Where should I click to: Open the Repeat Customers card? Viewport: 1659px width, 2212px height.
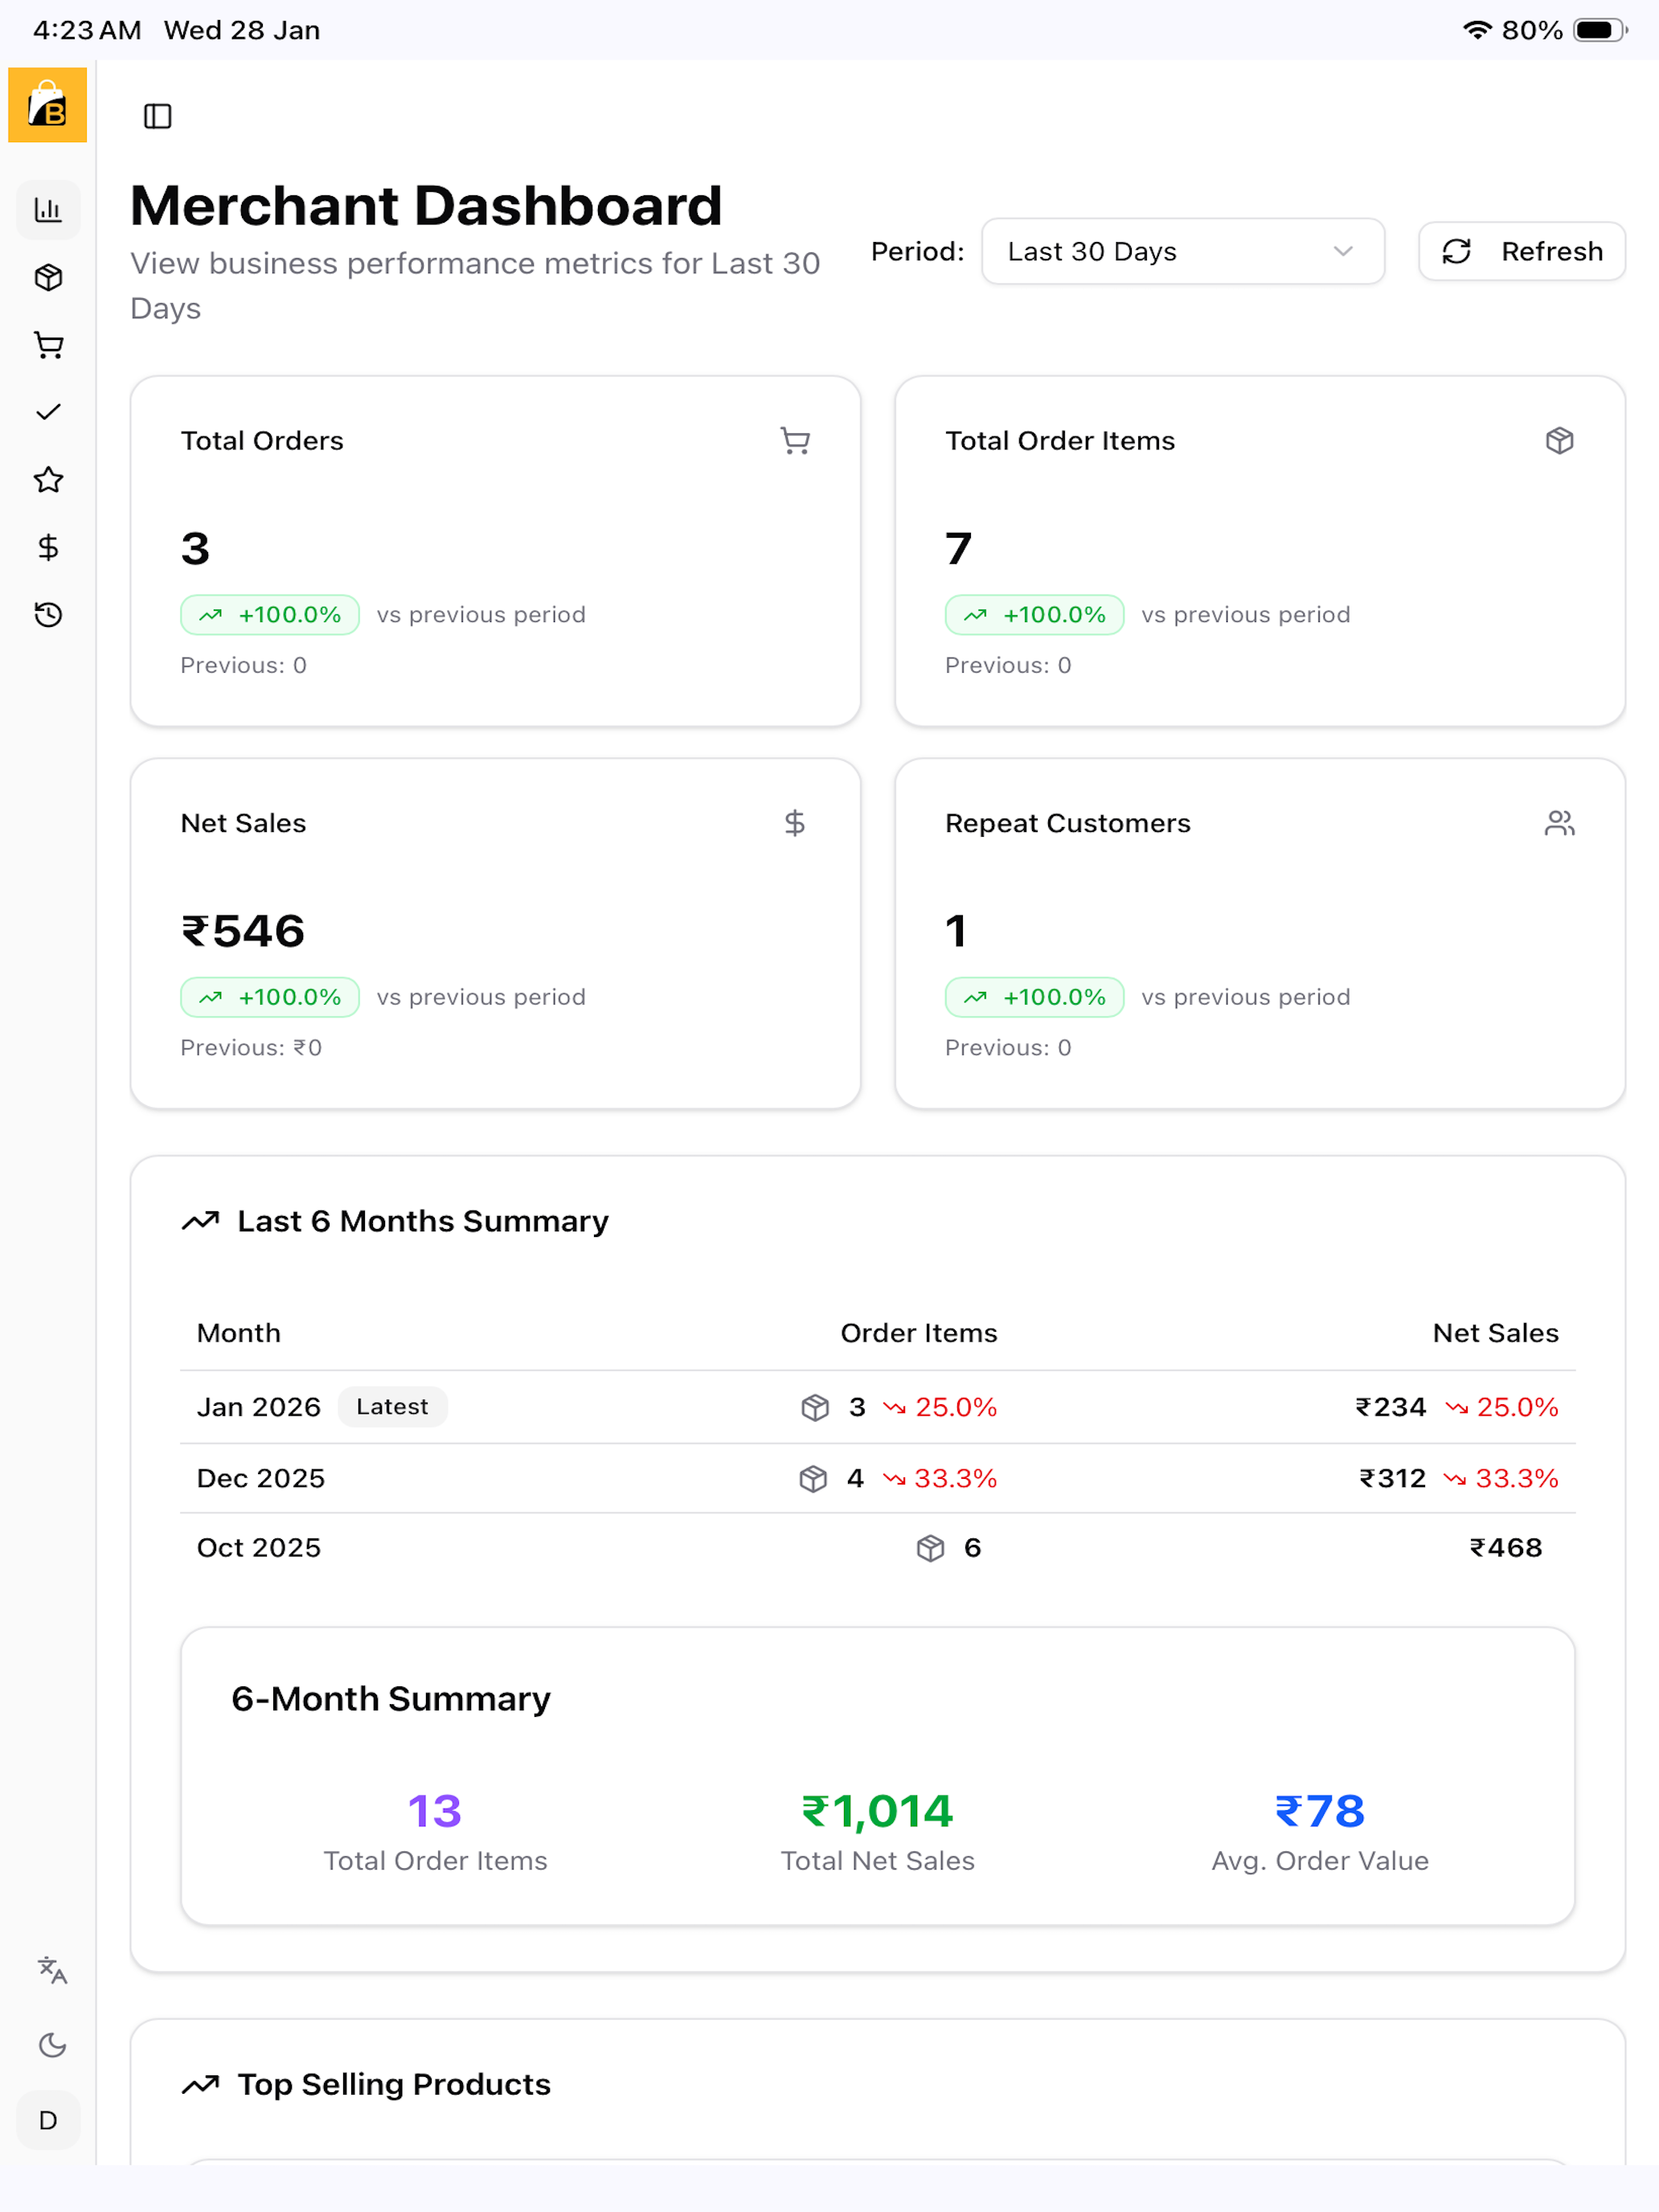pos(1259,933)
